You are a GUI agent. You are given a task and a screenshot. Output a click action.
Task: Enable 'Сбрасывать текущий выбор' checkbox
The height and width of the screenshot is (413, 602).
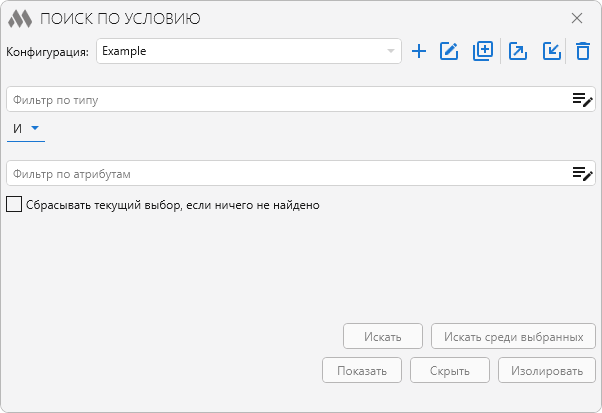tap(14, 204)
